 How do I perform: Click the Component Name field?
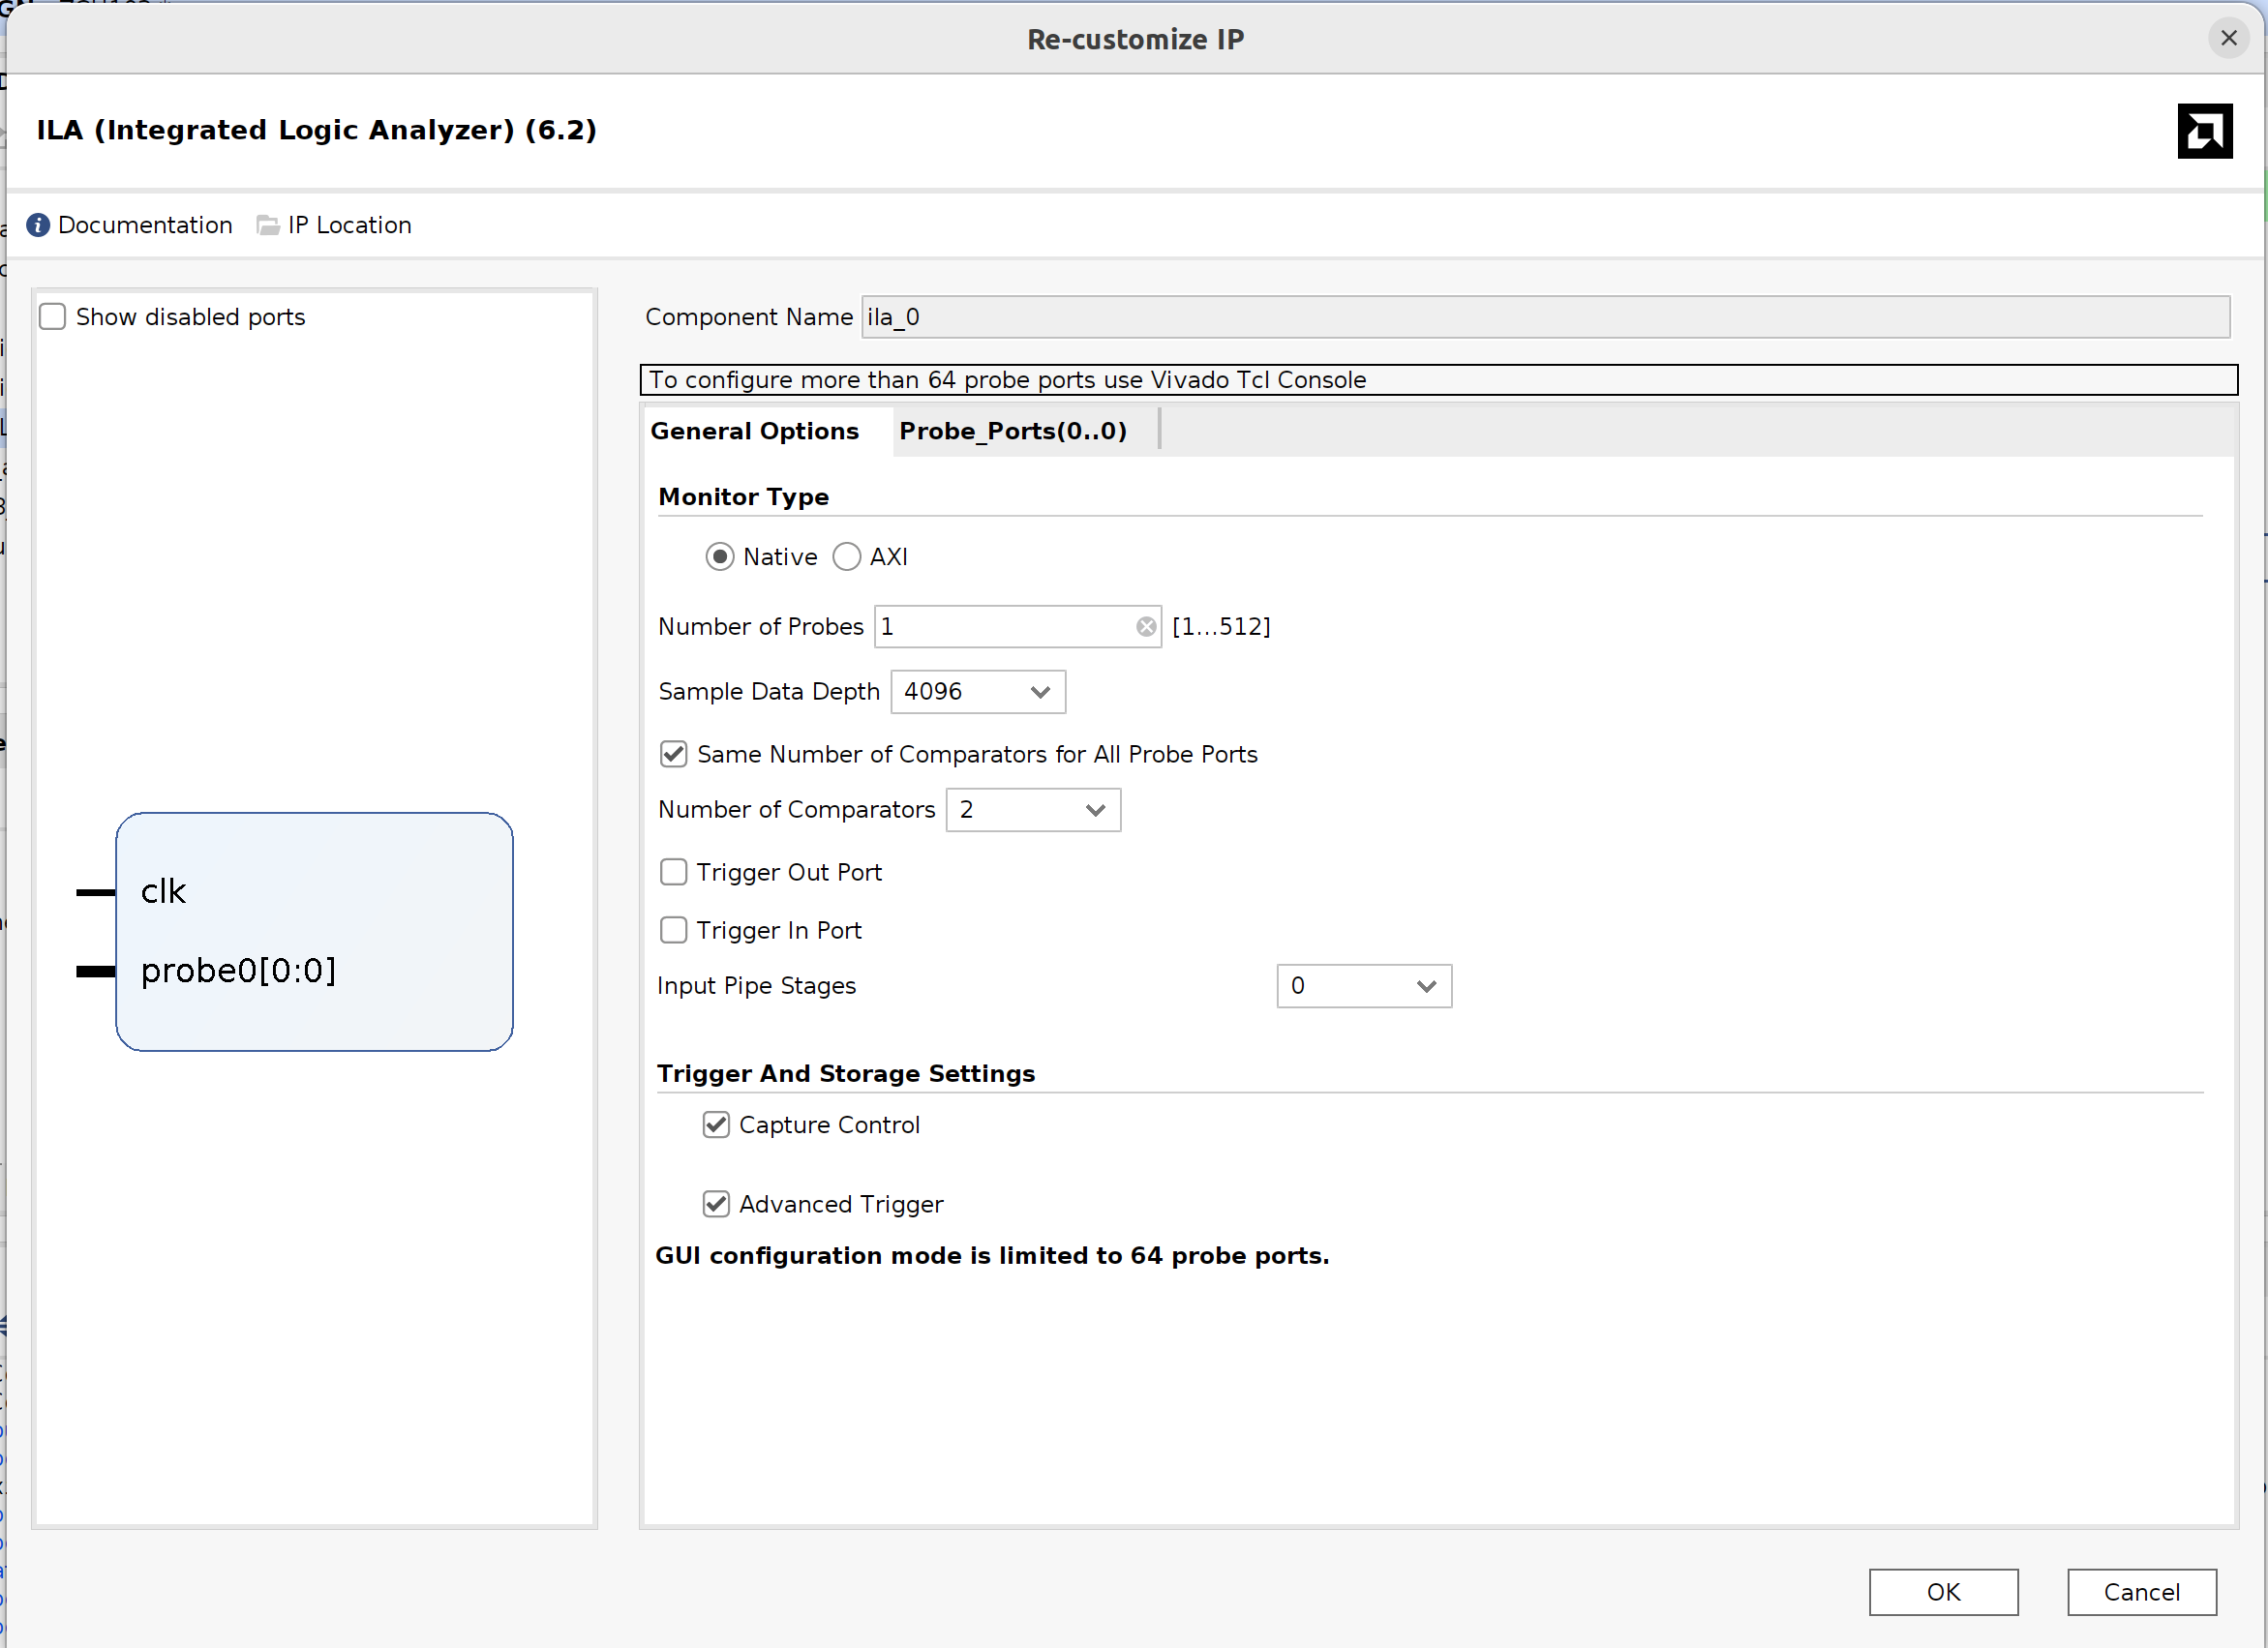[x=1545, y=317]
